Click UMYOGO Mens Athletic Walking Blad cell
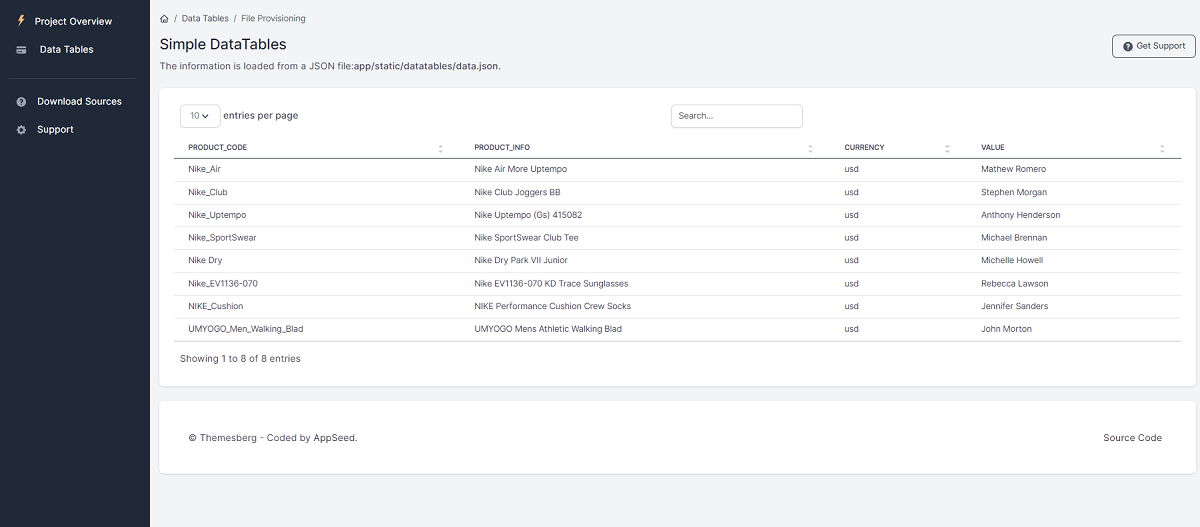The width and height of the screenshot is (1200, 527). pos(548,329)
